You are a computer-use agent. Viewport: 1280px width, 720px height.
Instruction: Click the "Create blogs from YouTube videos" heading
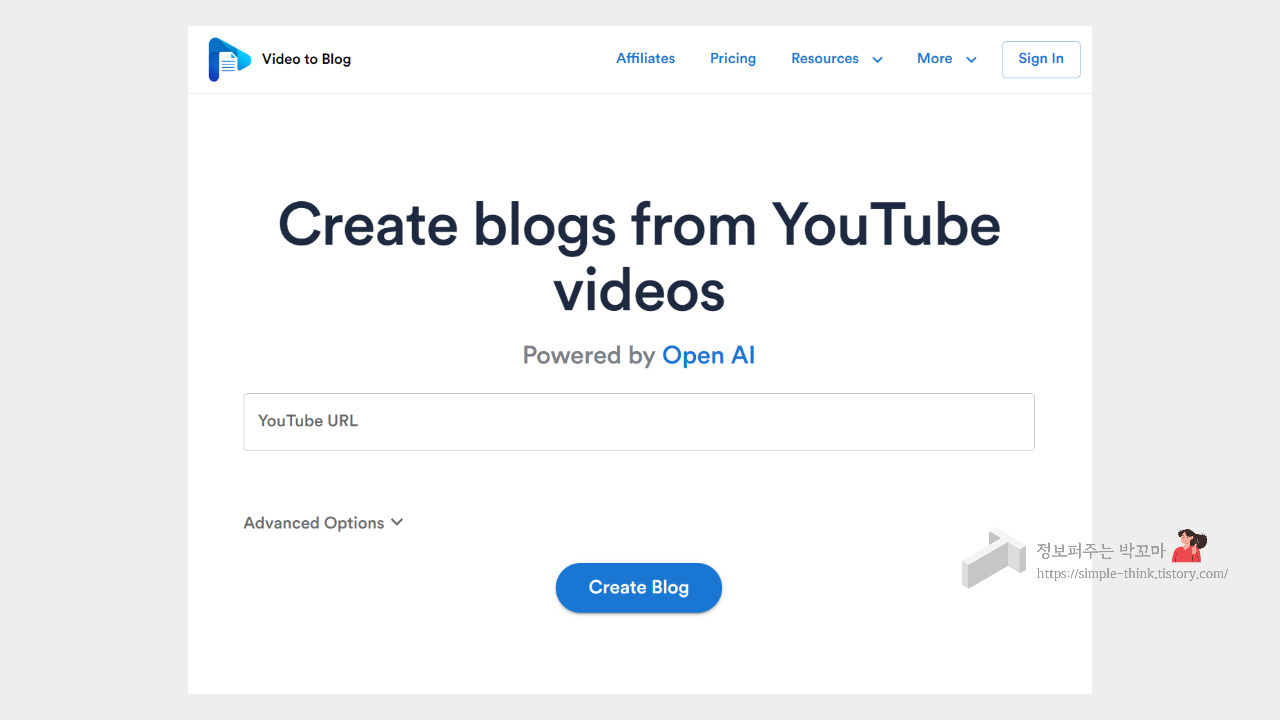point(639,257)
